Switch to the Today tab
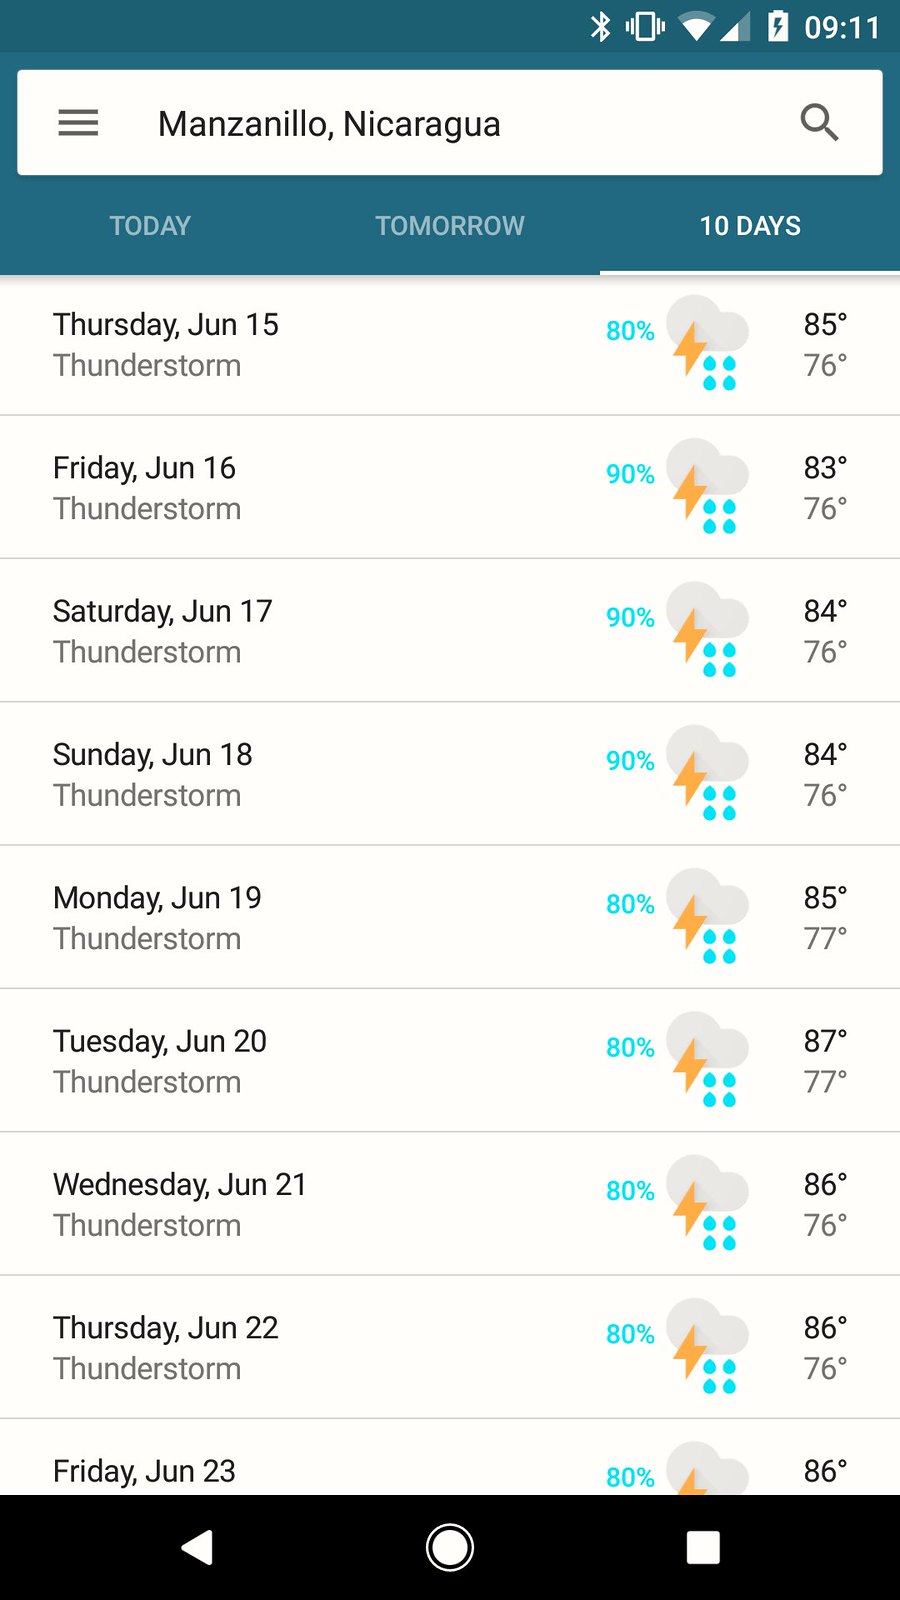The image size is (900, 1600). (x=150, y=226)
